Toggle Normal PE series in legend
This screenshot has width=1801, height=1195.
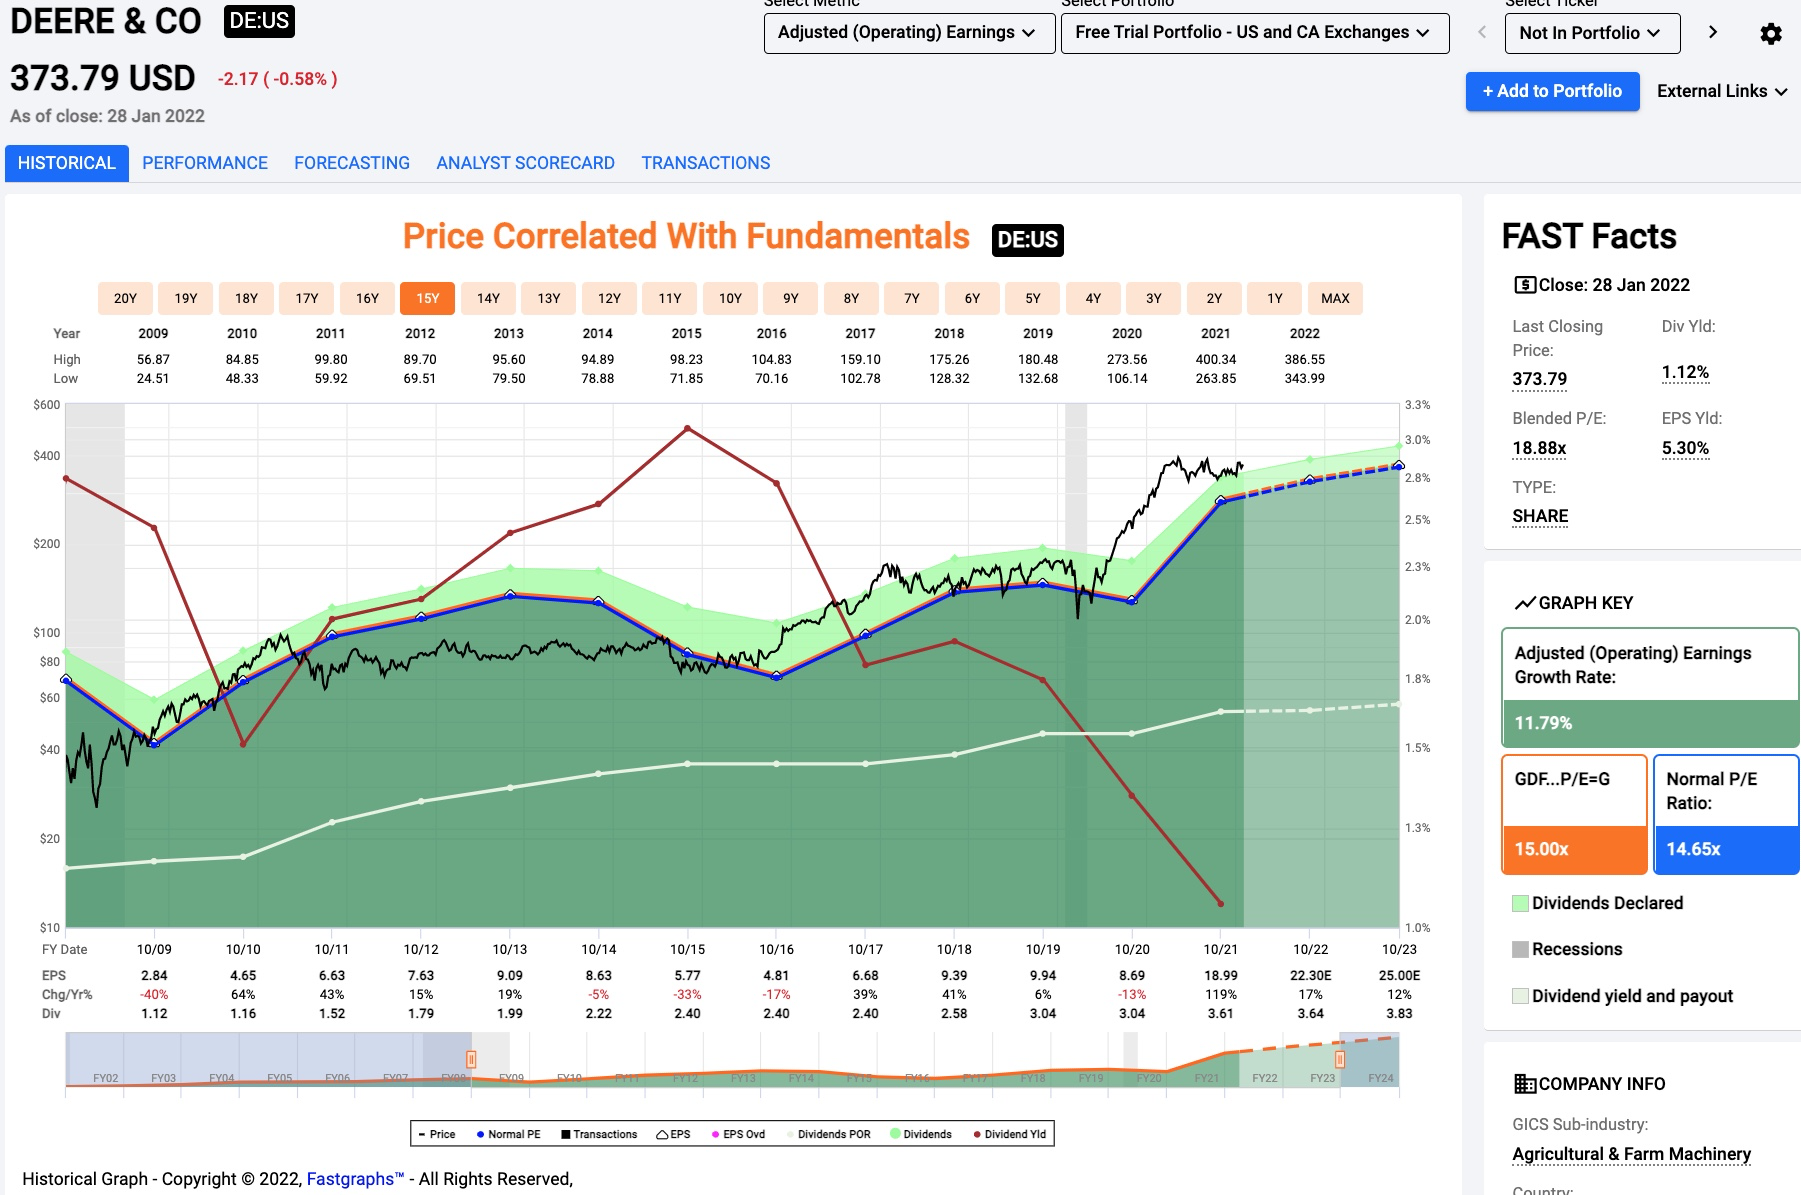point(508,1134)
